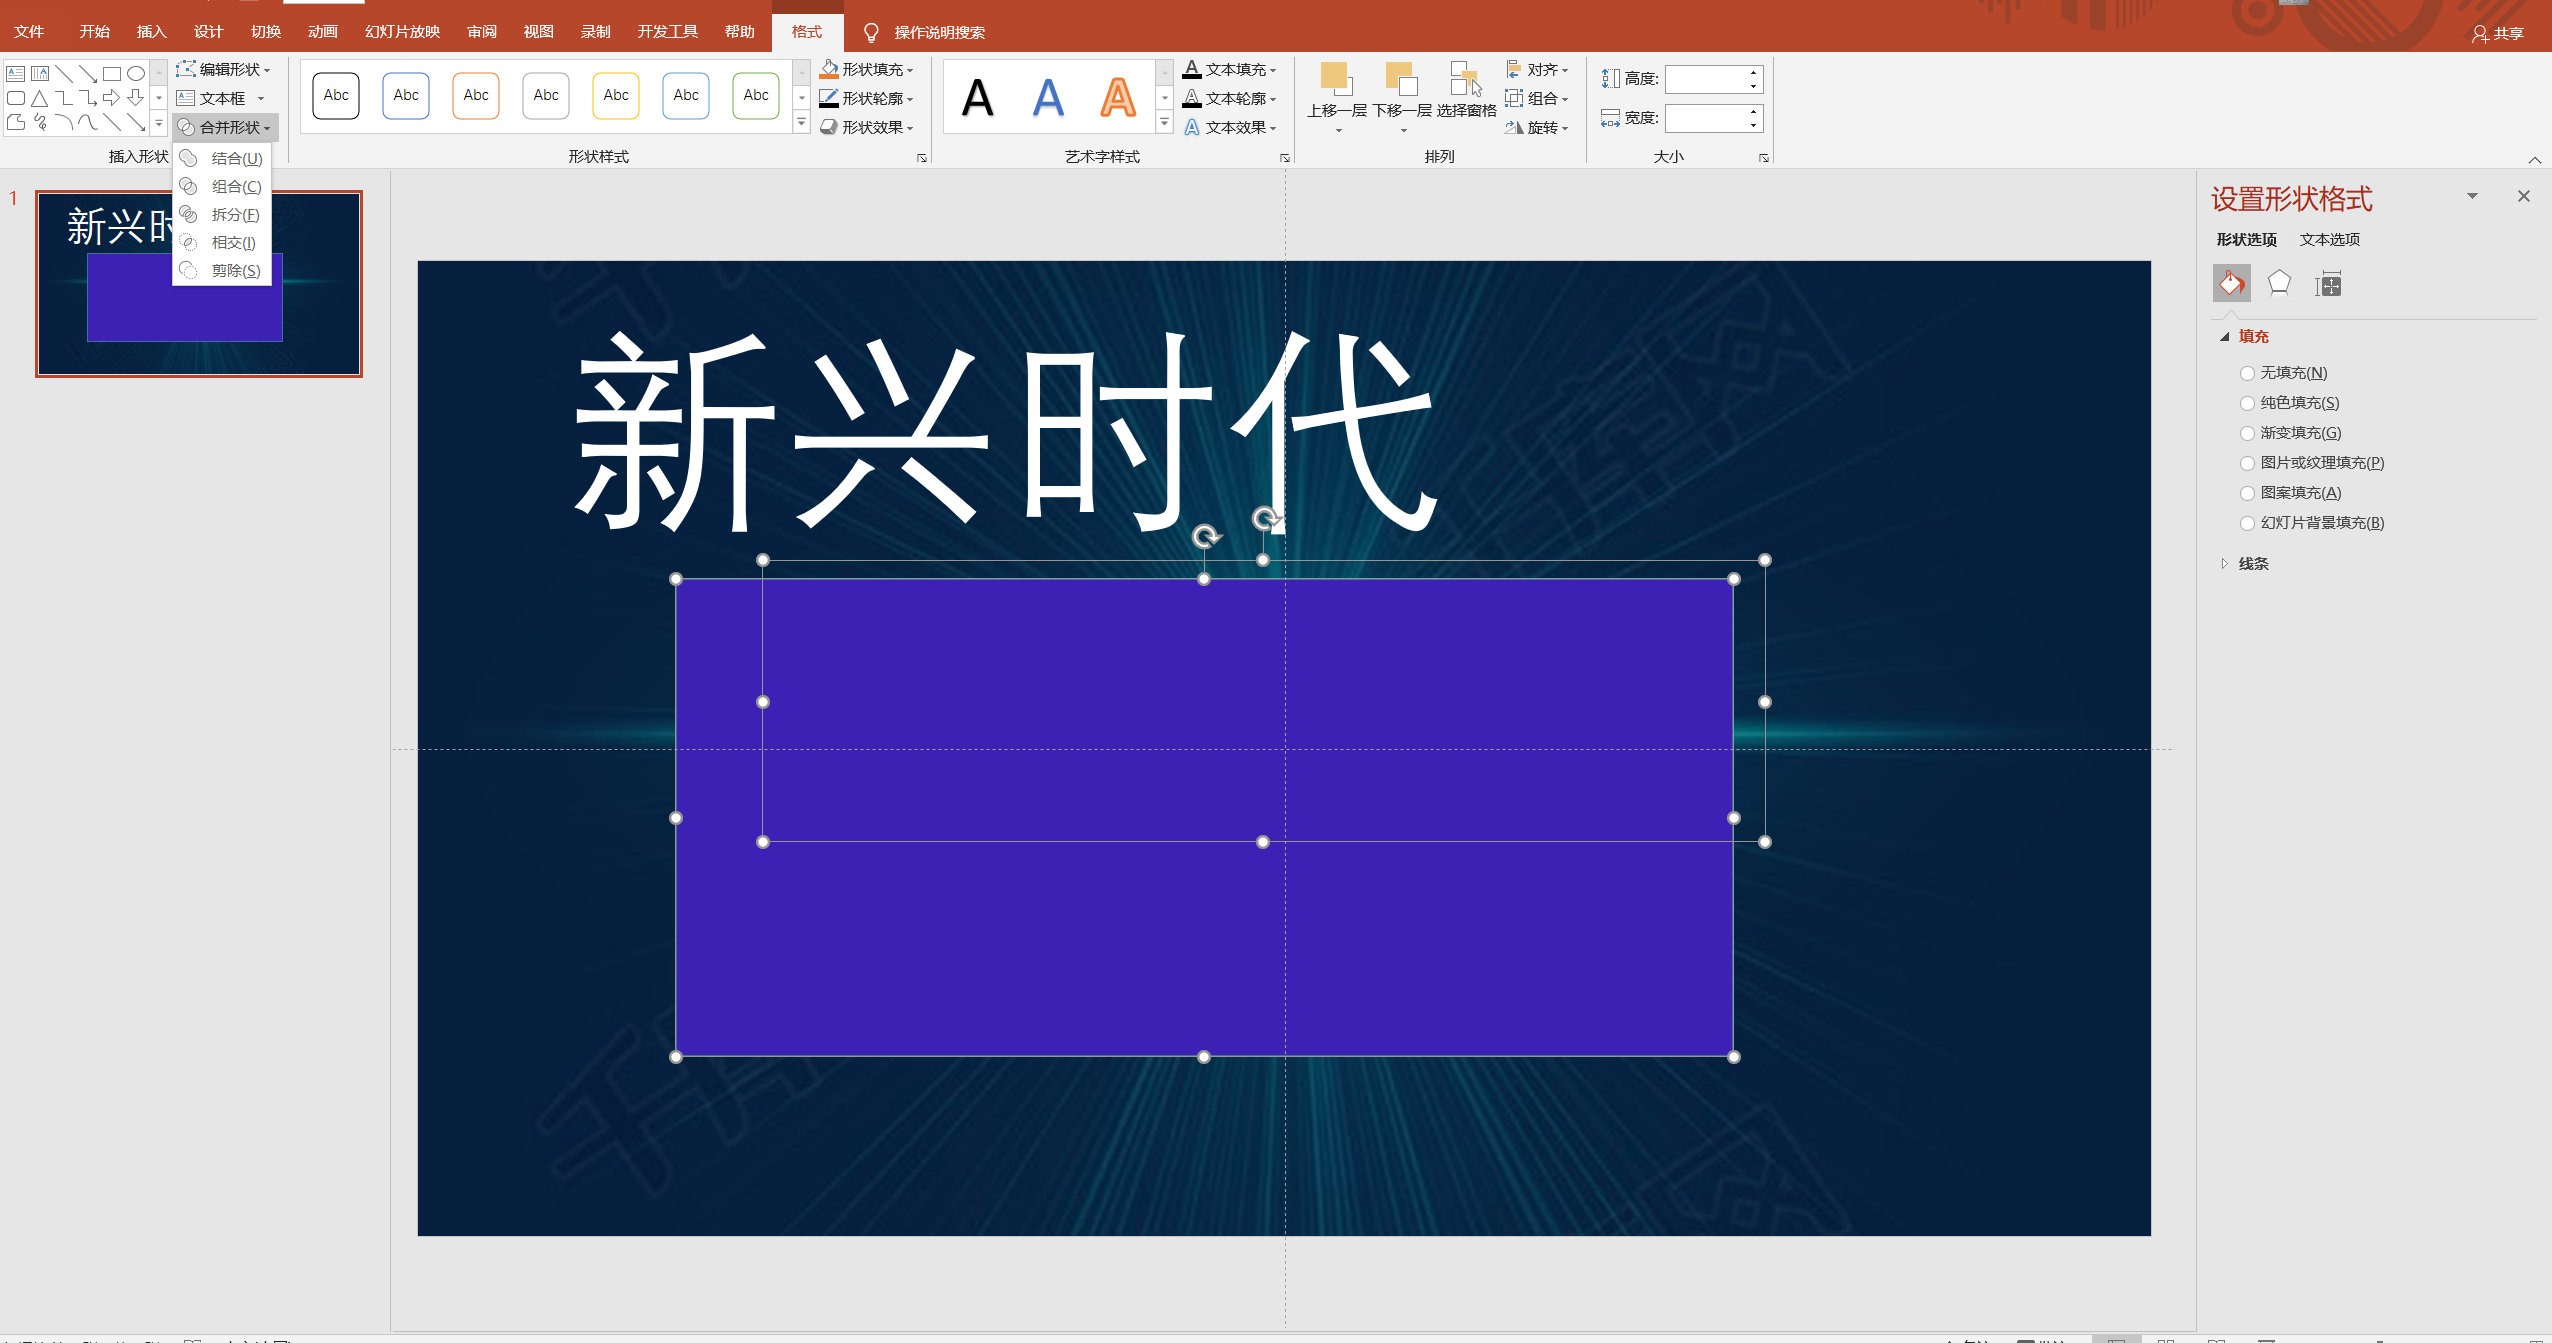This screenshot has width=2552, height=1343.
Task: Open the 形状效果 dropdown
Action: click(866, 127)
